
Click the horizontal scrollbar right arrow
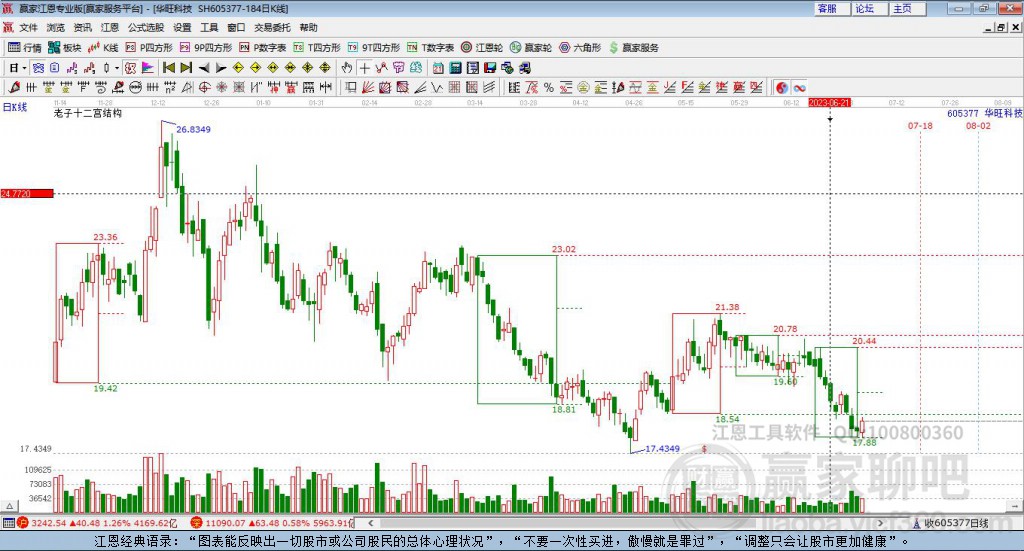(x=881, y=523)
